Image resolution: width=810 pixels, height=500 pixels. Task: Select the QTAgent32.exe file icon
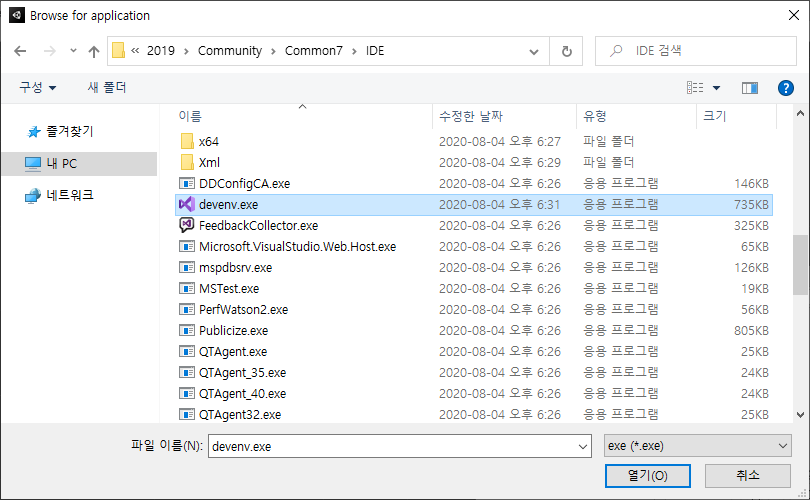[186, 414]
